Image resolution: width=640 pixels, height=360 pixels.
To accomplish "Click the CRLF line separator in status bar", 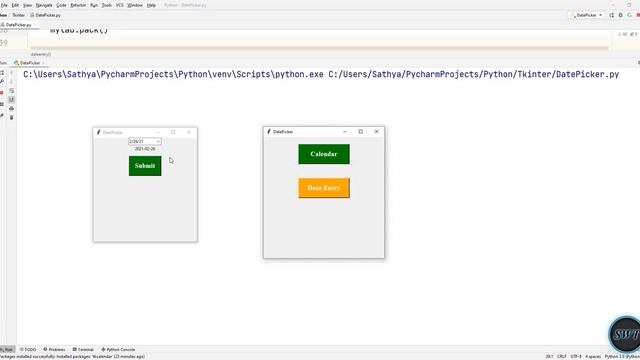I will point(562,356).
